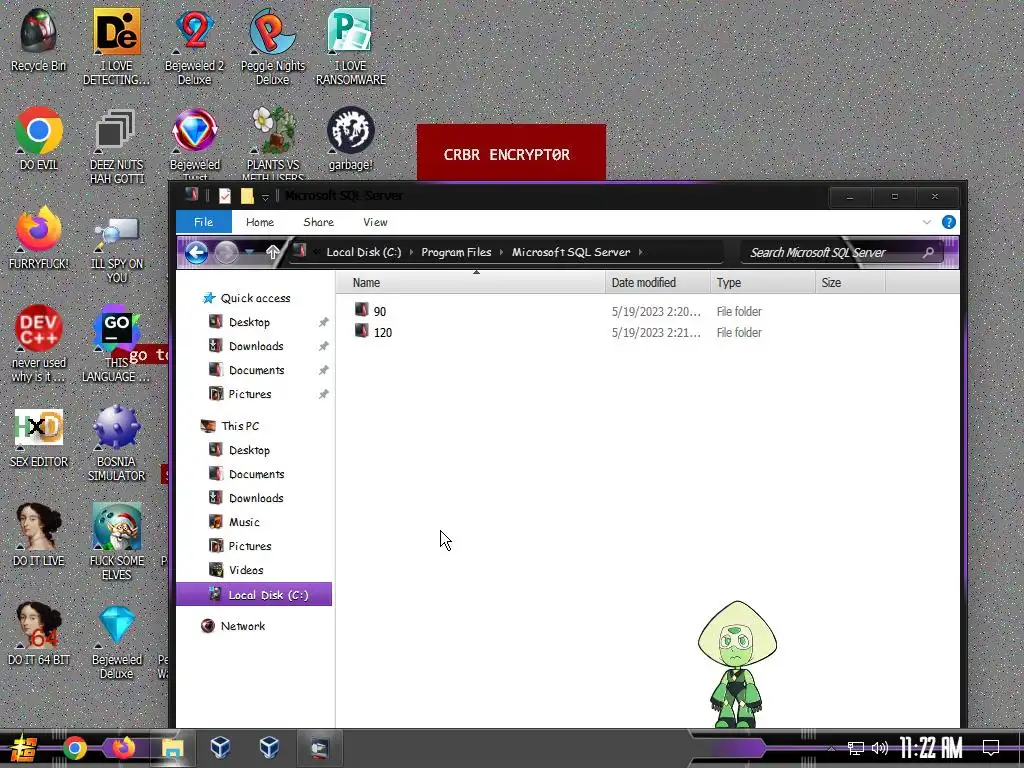Screen dimensions: 1024x768
Task: Sort by the Name column header
Action: click(471, 283)
